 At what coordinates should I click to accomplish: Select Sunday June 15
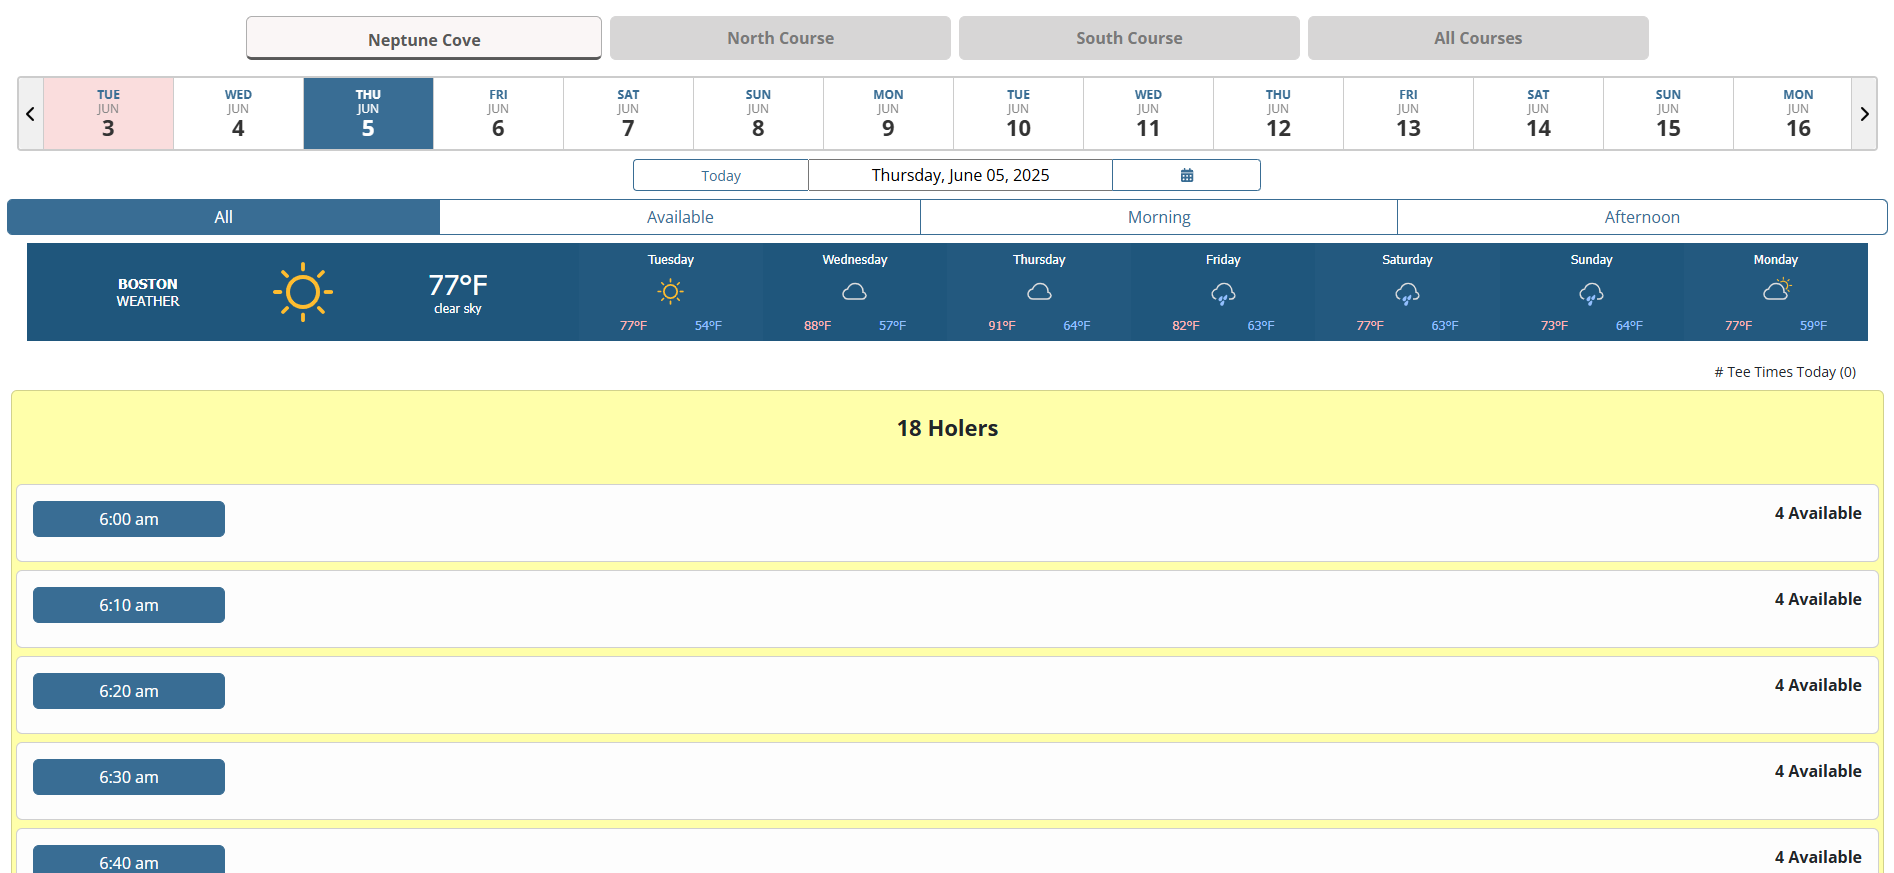click(x=1668, y=114)
